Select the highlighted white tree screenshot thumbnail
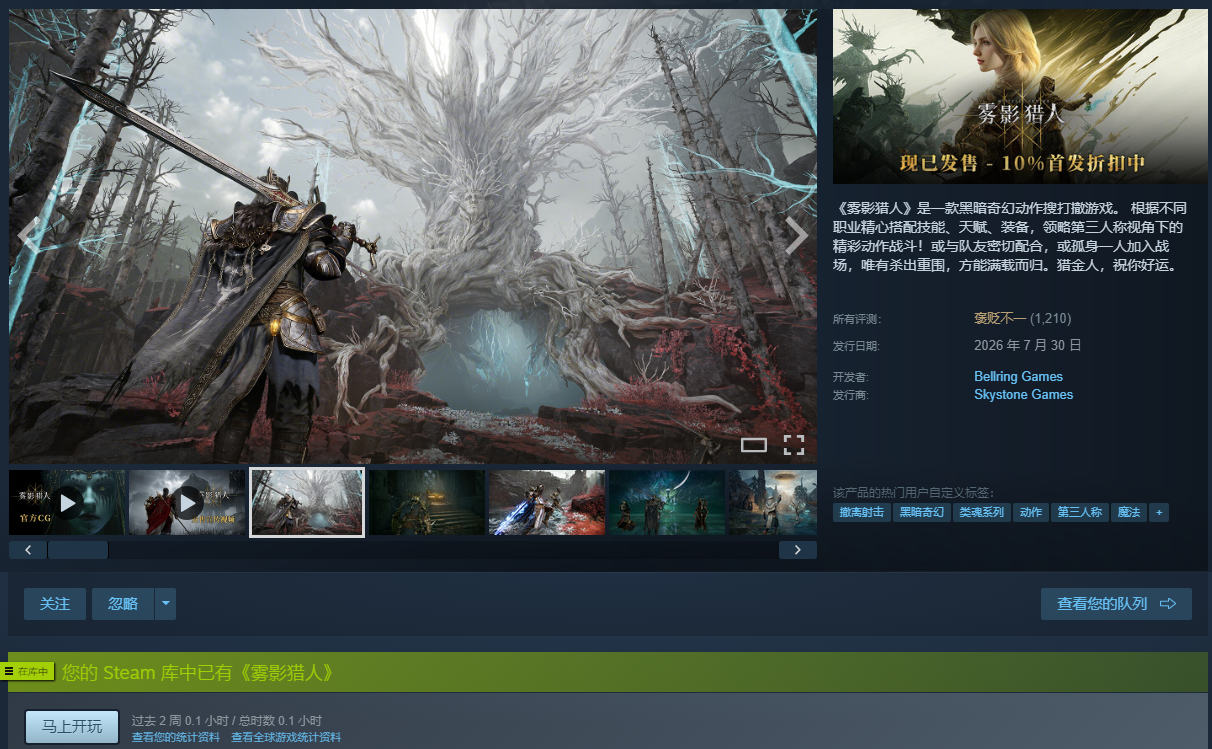The image size is (1212, 749). pyautogui.click(x=307, y=502)
